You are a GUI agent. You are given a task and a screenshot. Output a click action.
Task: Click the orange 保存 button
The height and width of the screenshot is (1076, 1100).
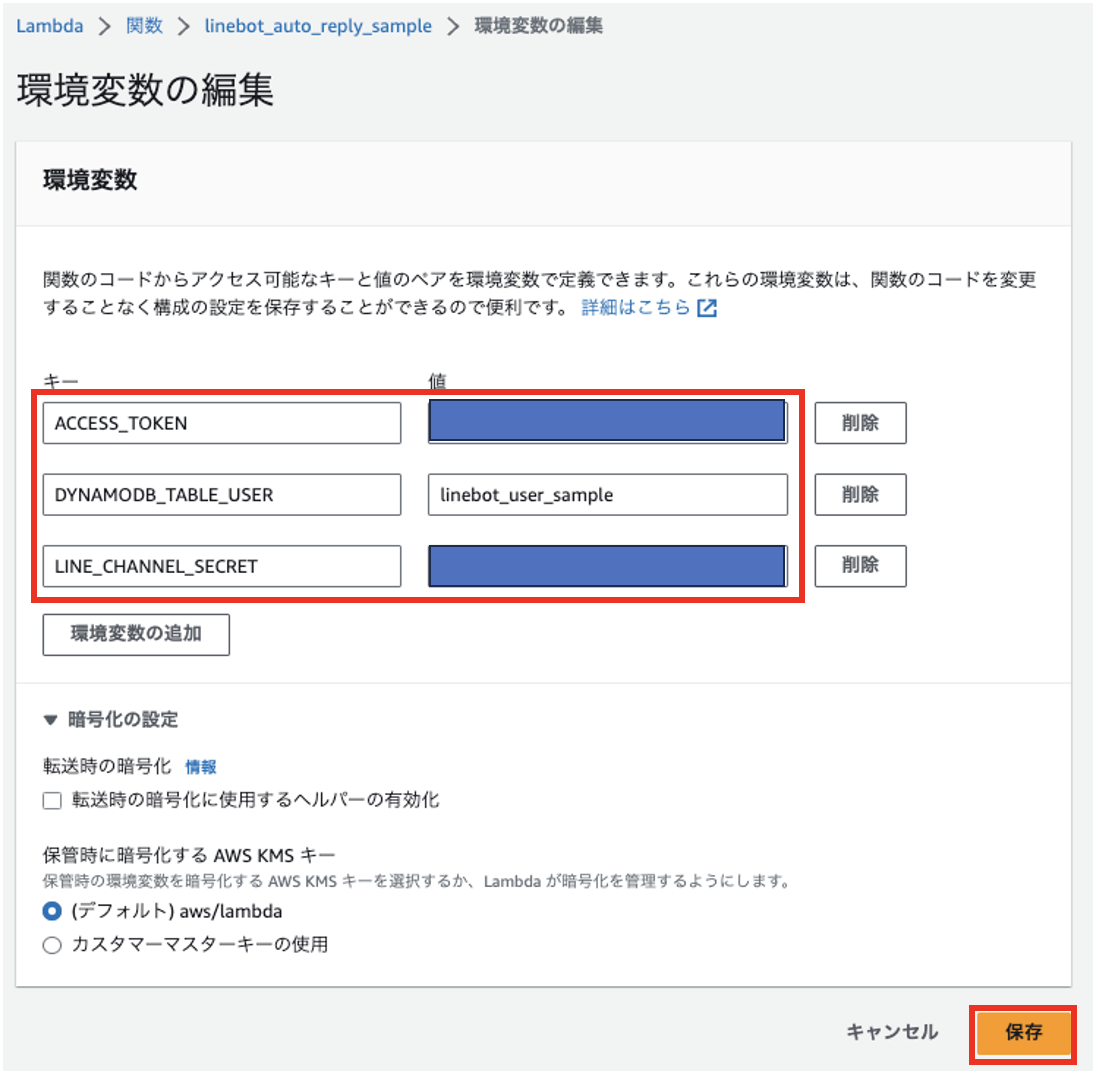click(x=1024, y=1032)
